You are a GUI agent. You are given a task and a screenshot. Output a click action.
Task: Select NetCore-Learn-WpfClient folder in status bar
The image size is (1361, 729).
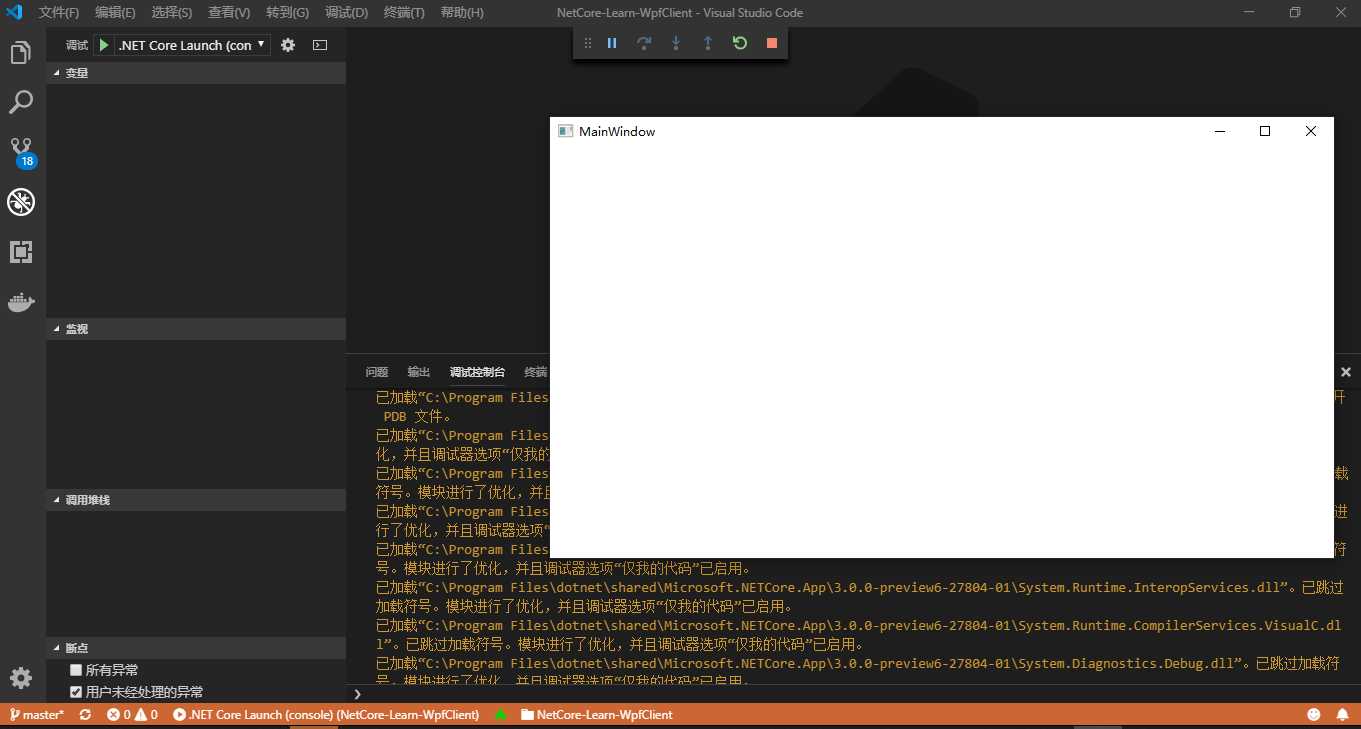(596, 715)
